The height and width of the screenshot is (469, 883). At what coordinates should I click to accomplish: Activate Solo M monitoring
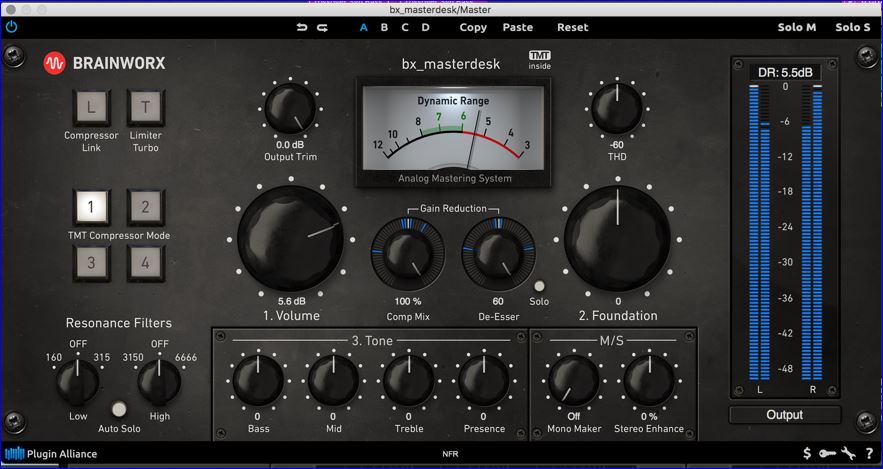[797, 27]
